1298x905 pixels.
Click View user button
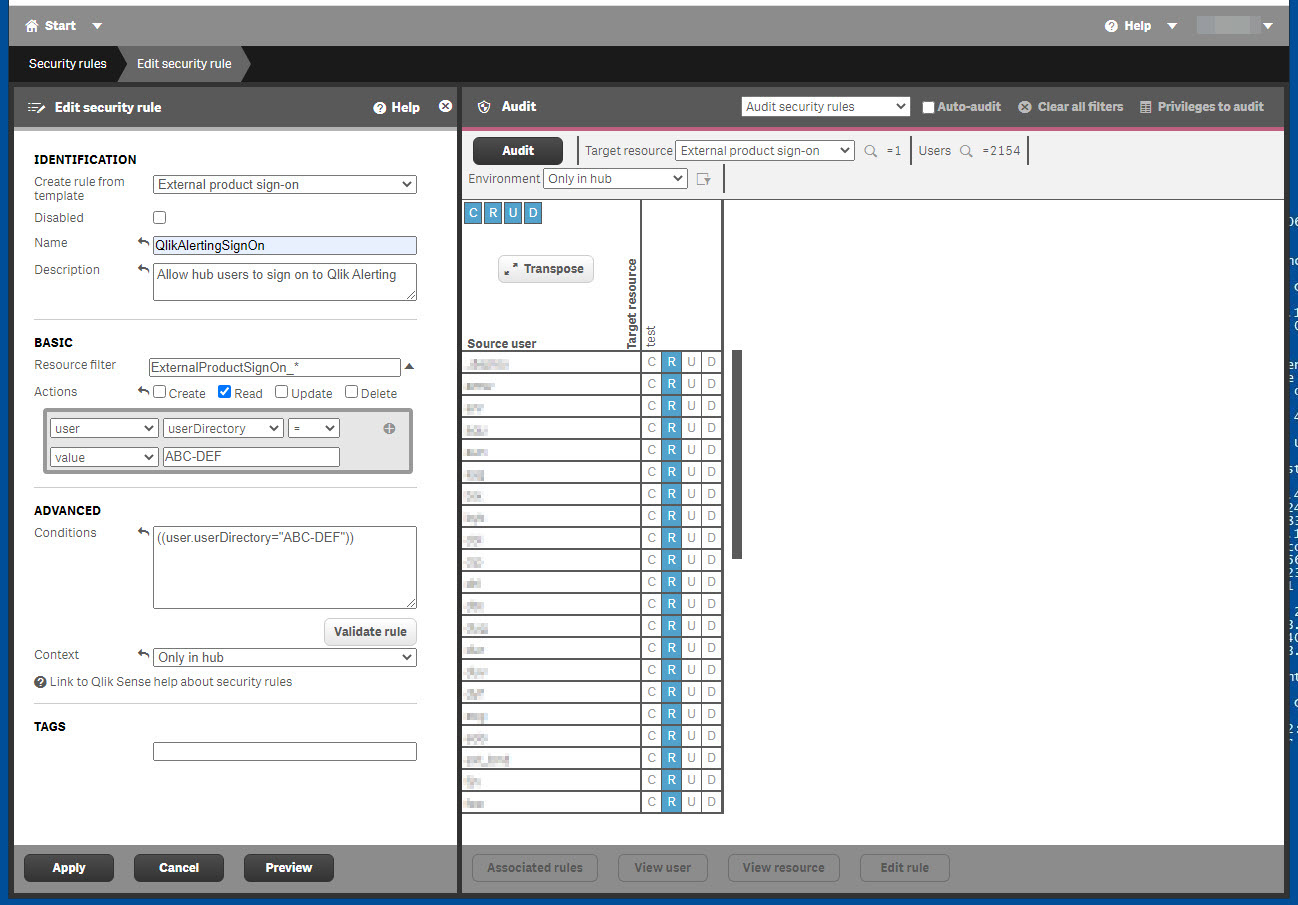coord(663,868)
